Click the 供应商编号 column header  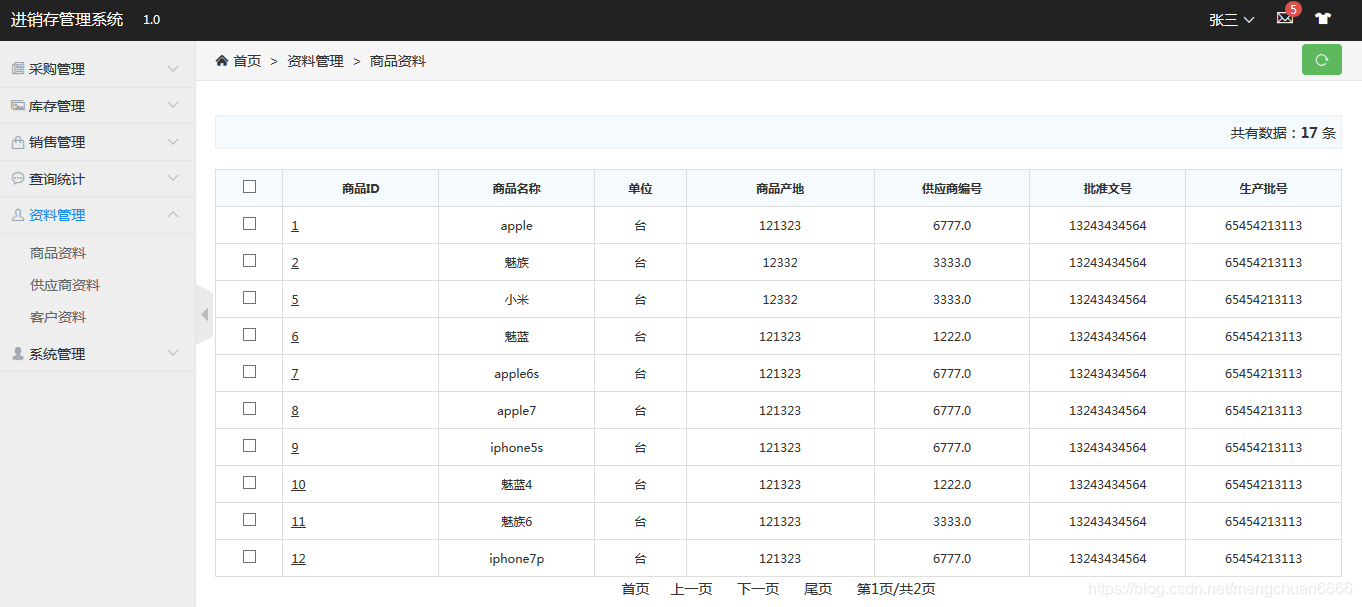coord(952,188)
